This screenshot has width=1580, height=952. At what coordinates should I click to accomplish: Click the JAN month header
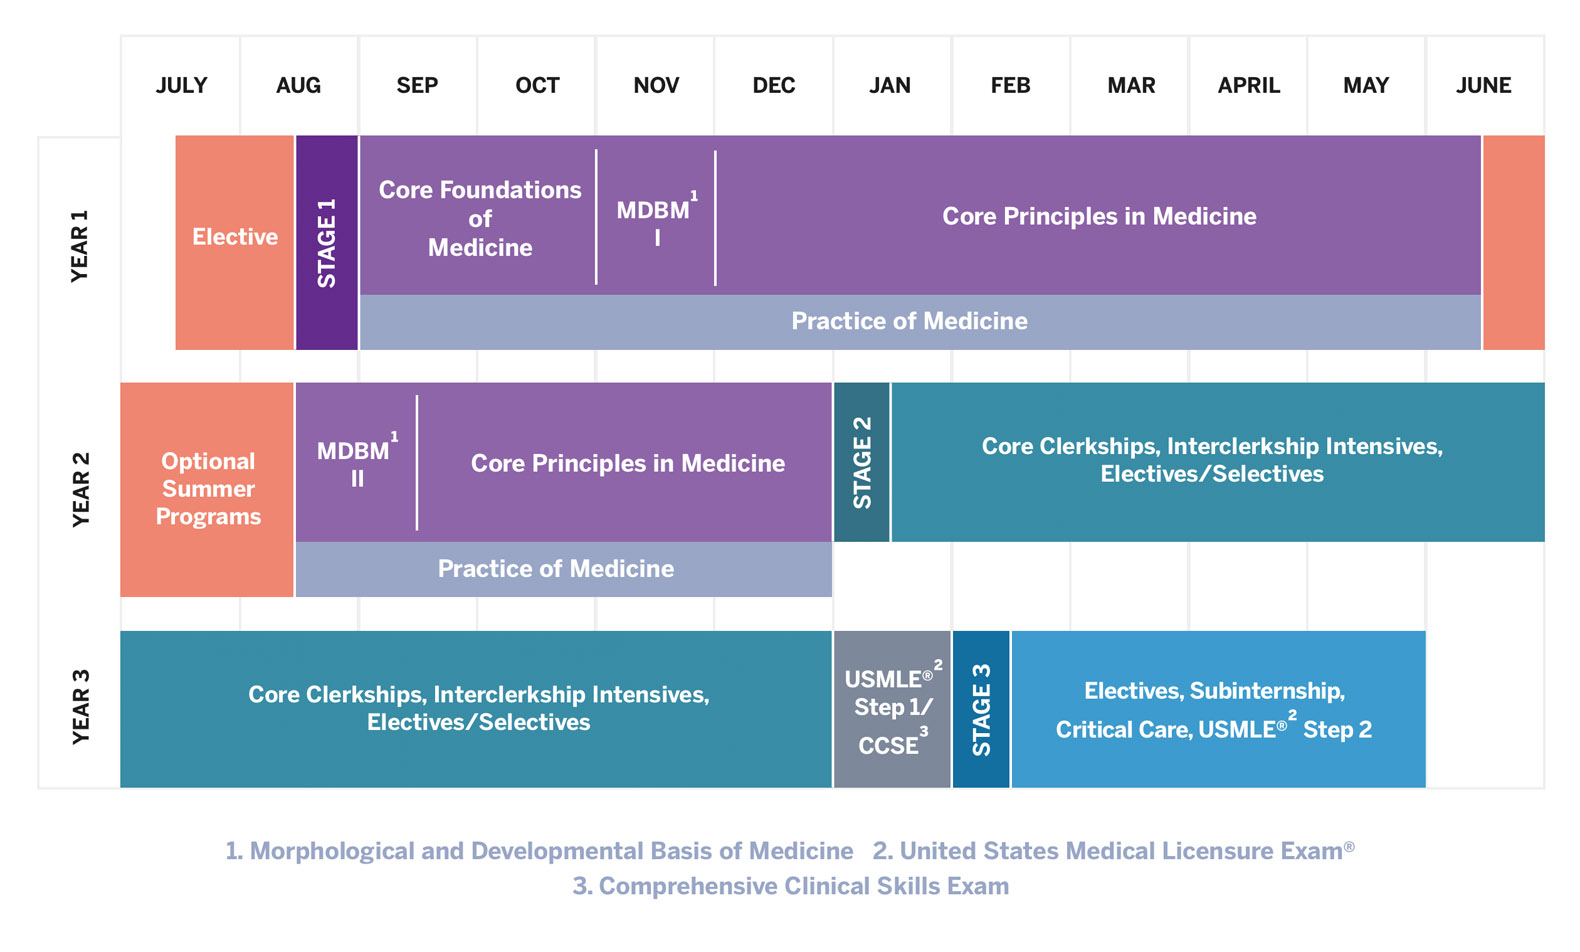(x=890, y=86)
